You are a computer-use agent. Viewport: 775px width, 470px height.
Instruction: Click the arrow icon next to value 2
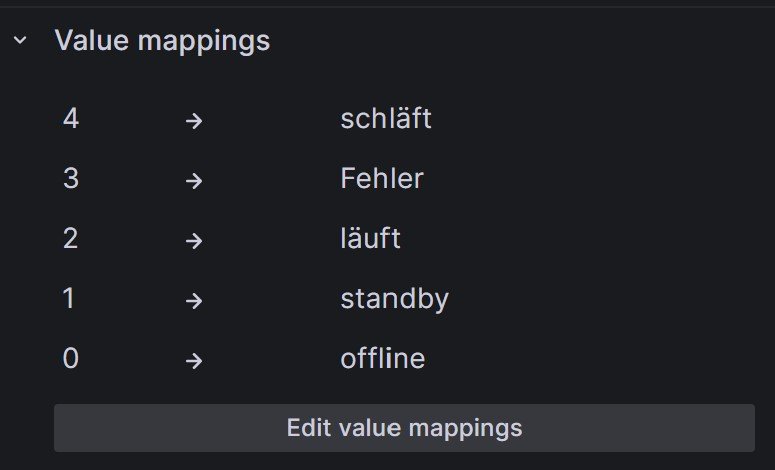[x=194, y=240]
